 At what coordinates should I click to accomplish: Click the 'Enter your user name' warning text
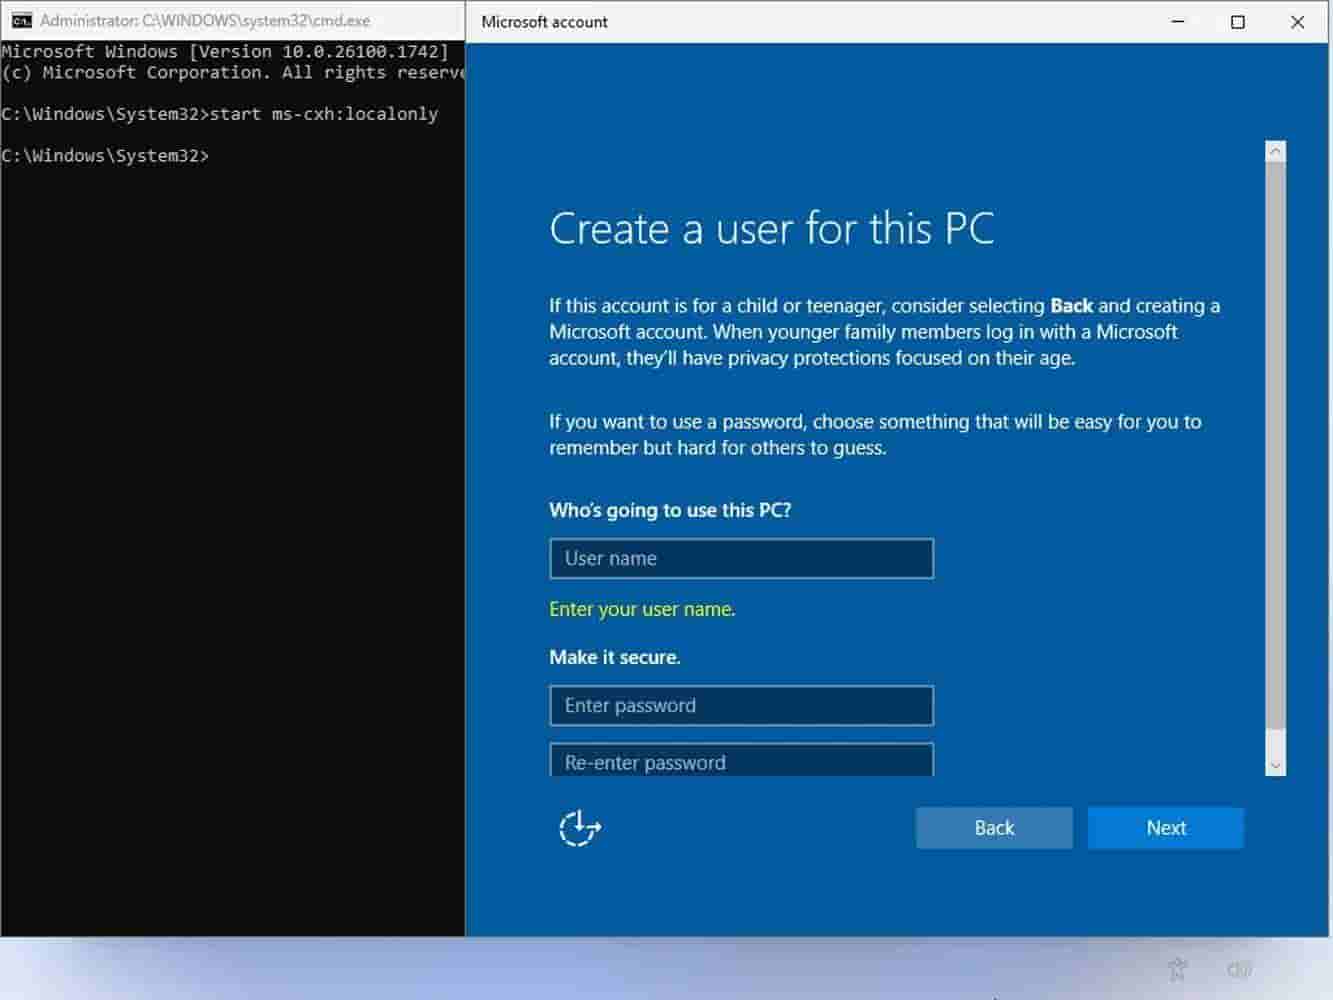[x=641, y=609]
